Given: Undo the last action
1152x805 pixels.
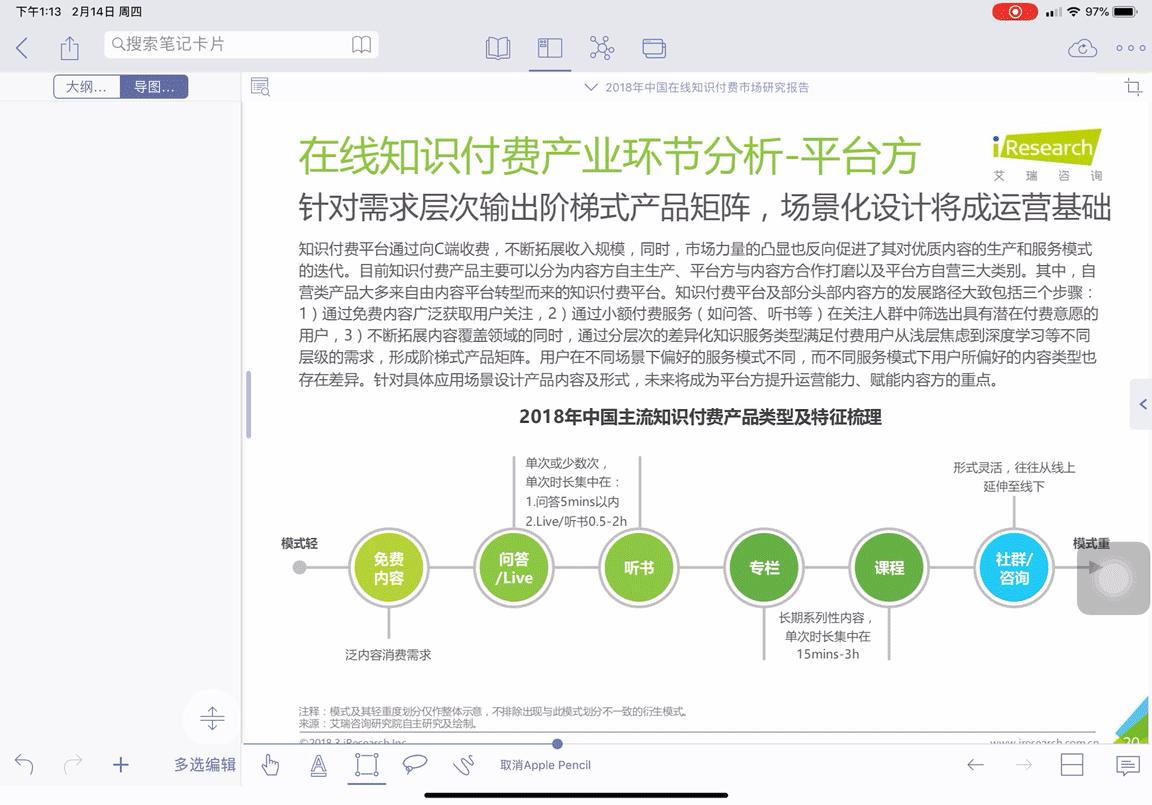Looking at the screenshot, I should click(24, 764).
